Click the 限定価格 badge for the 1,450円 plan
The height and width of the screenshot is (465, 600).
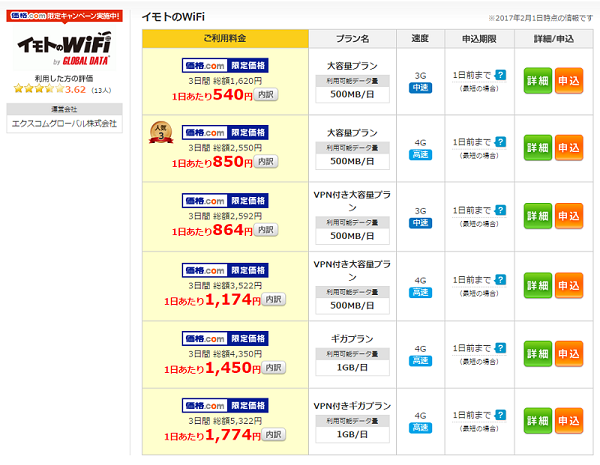(225, 338)
